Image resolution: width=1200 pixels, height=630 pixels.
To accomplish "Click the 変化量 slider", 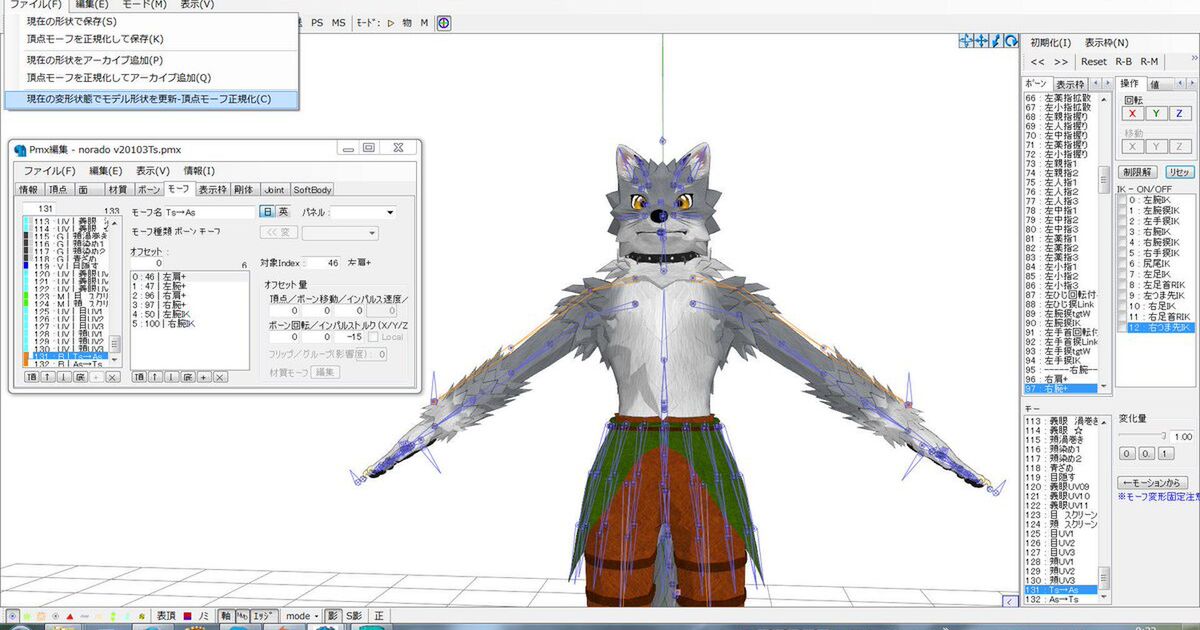I will click(1140, 436).
